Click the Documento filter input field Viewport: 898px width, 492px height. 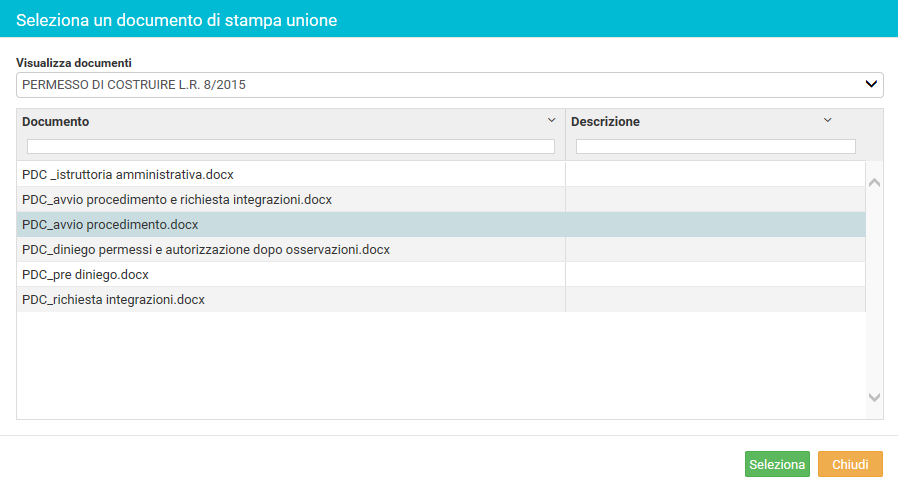(x=291, y=147)
